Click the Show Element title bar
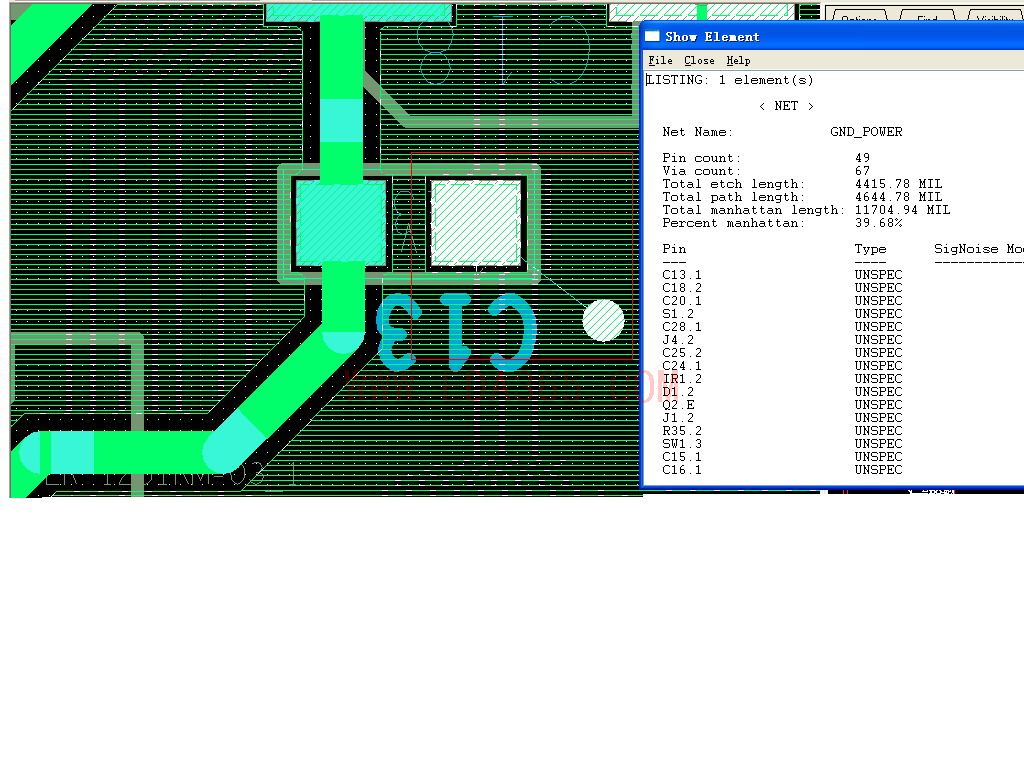 [833, 37]
